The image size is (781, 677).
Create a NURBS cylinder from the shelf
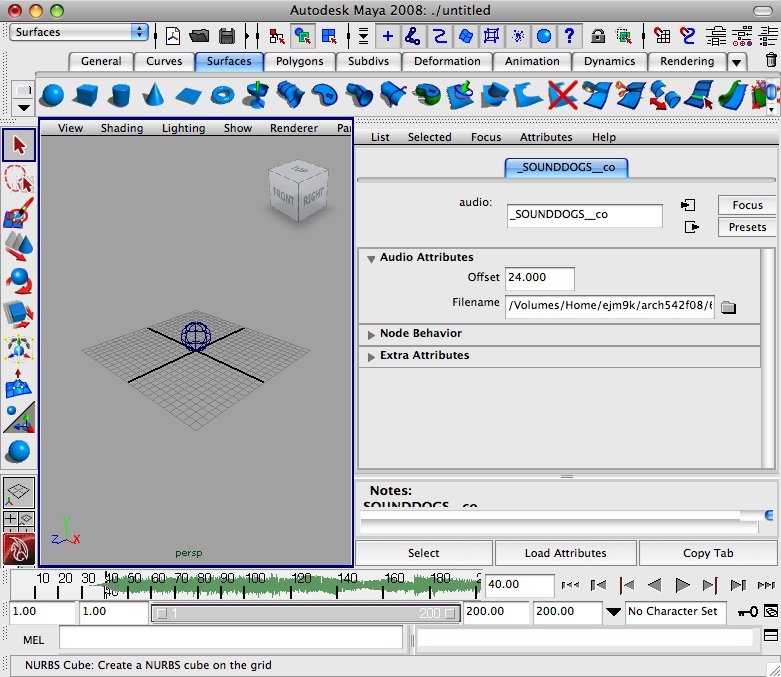pyautogui.click(x=120, y=95)
